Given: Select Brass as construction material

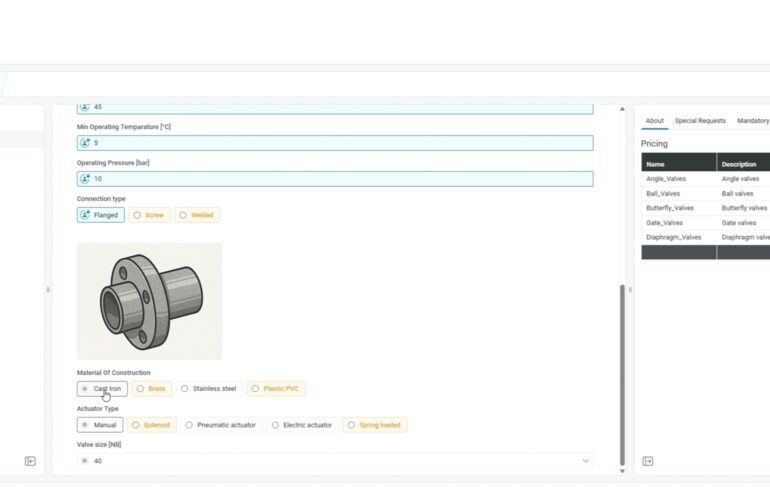Looking at the screenshot, I should (x=151, y=389).
